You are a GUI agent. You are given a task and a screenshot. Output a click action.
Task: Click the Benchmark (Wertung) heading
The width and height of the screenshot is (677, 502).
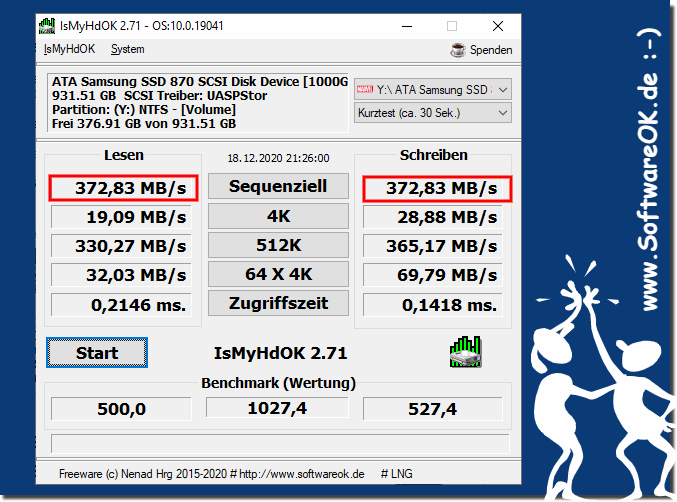(278, 383)
